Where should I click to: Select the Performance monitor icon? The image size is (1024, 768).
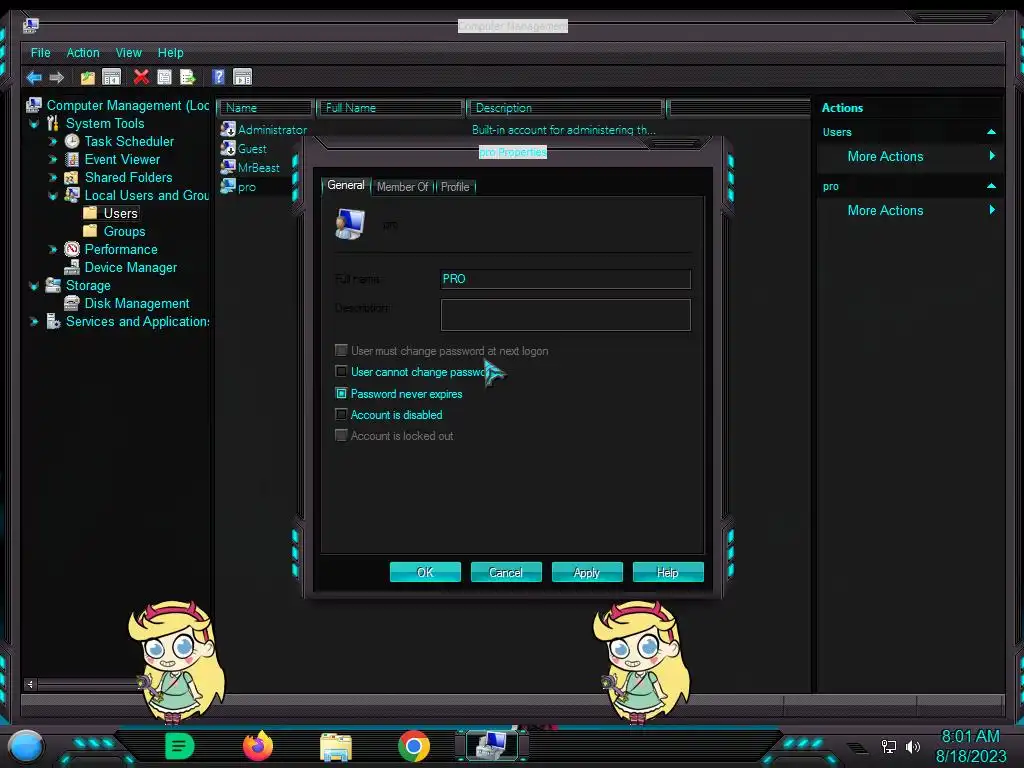tap(72, 249)
